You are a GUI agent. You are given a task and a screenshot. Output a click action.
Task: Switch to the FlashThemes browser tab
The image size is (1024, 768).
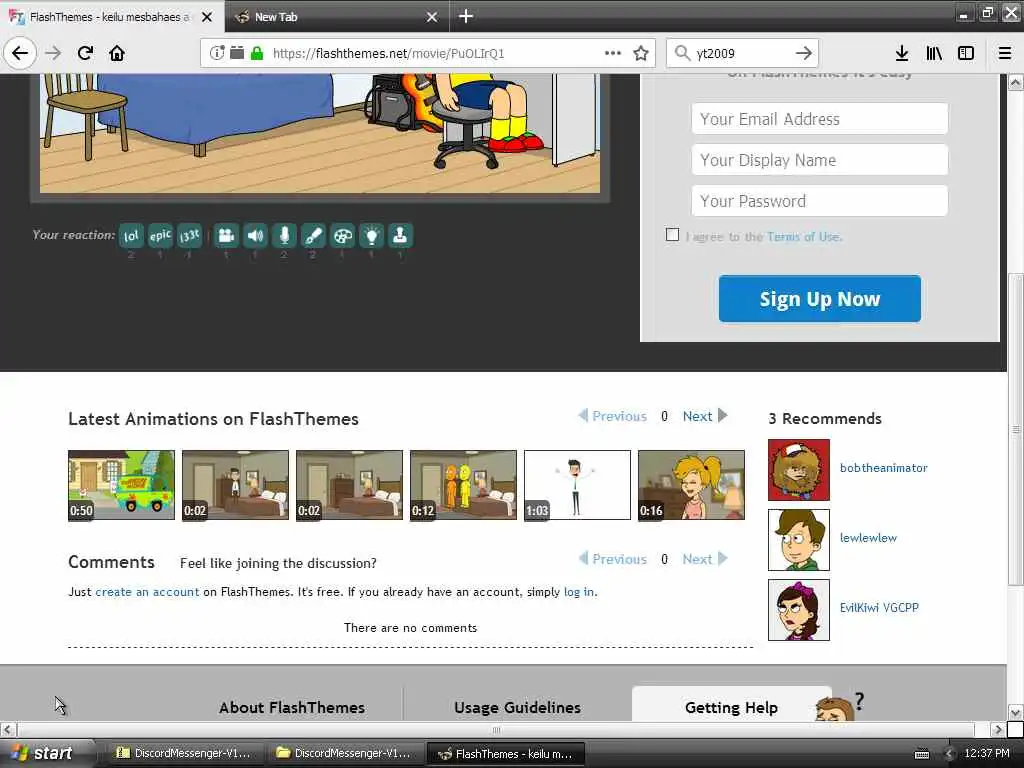(x=110, y=17)
